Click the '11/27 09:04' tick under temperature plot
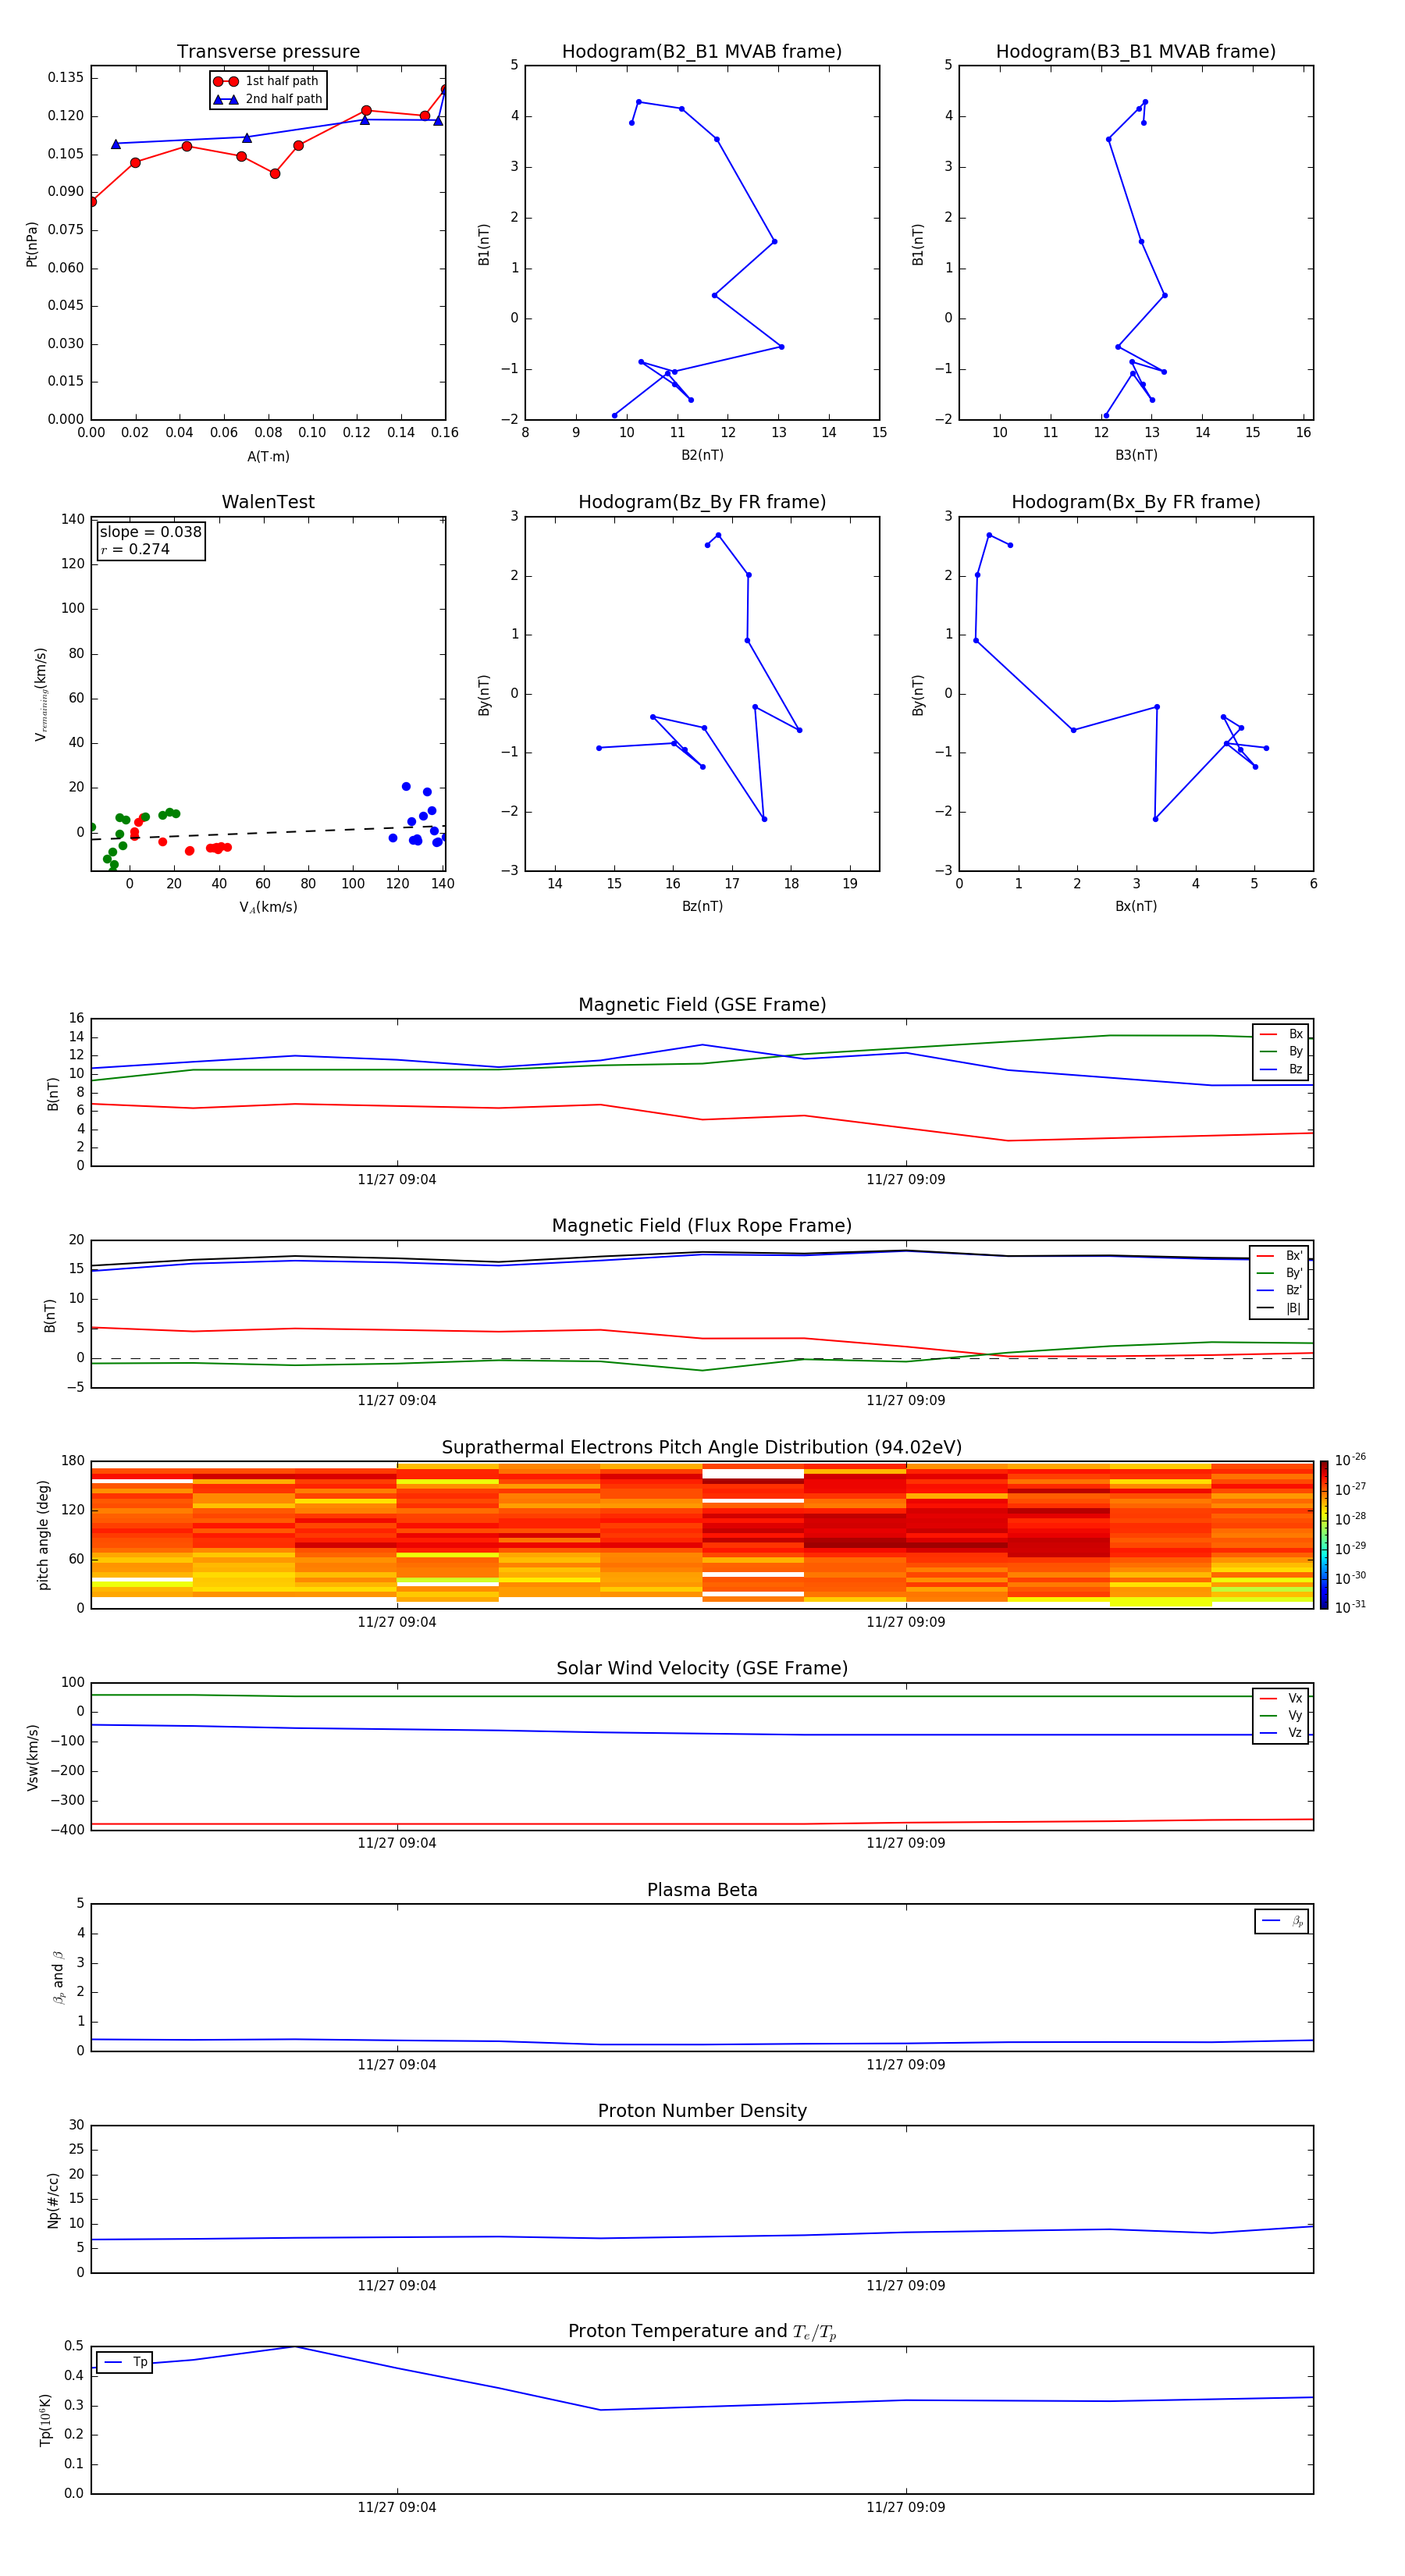 (x=397, y=2507)
